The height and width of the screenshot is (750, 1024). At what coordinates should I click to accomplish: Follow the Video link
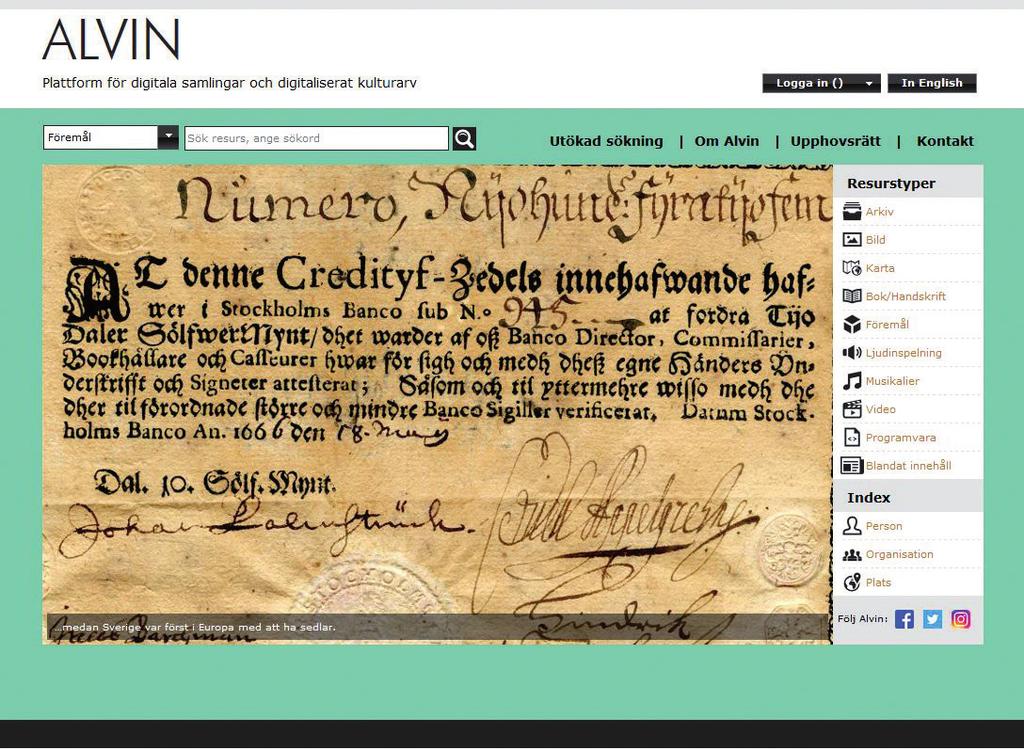[x=881, y=410]
